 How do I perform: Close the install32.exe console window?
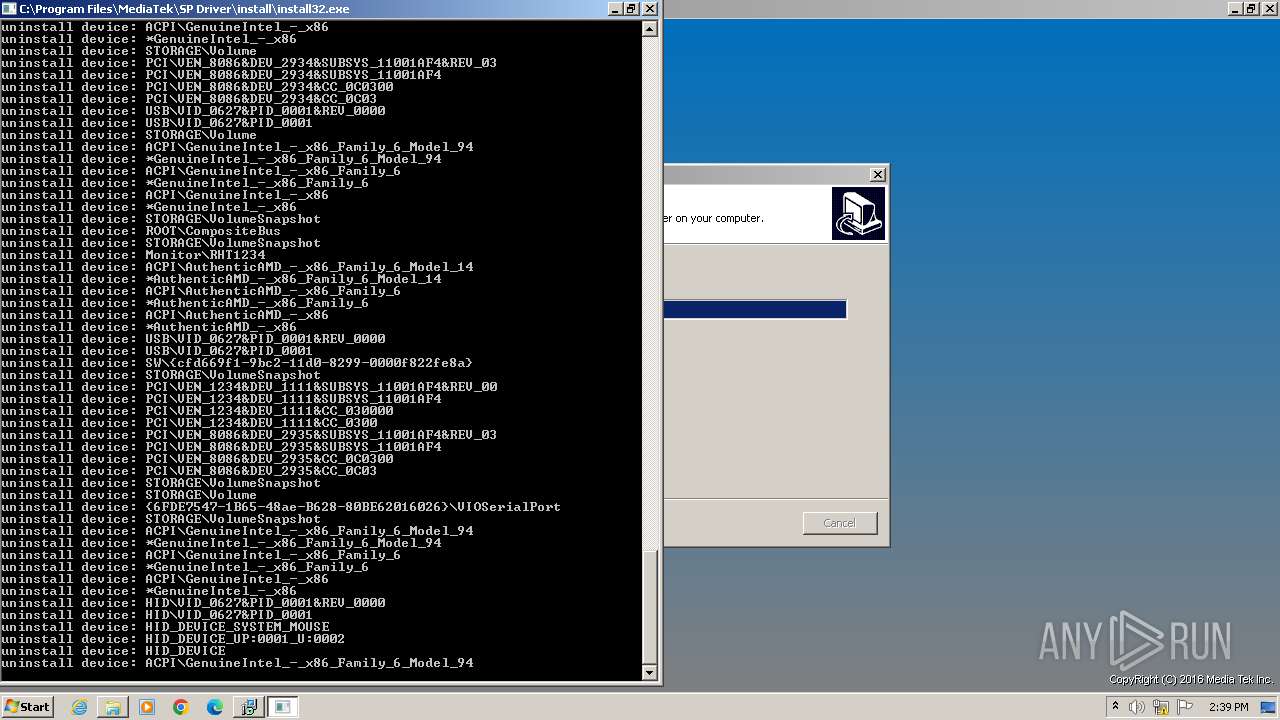(650, 8)
